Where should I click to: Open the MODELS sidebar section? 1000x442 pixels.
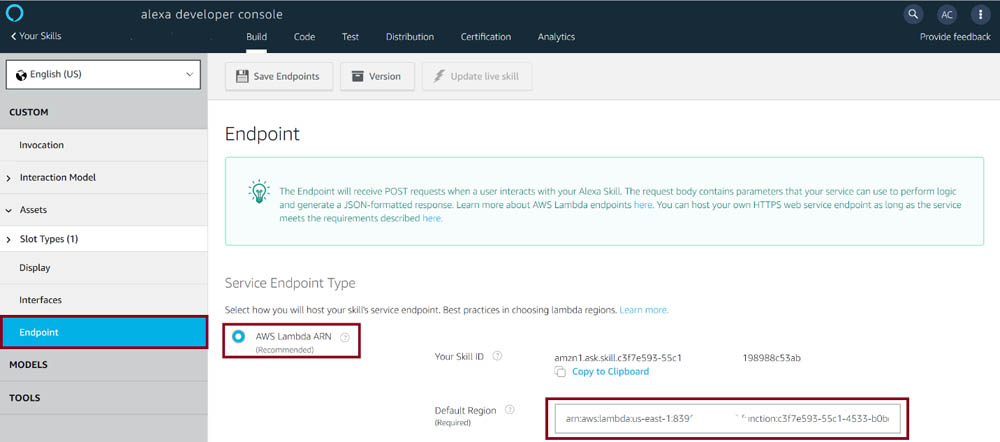pyautogui.click(x=103, y=365)
